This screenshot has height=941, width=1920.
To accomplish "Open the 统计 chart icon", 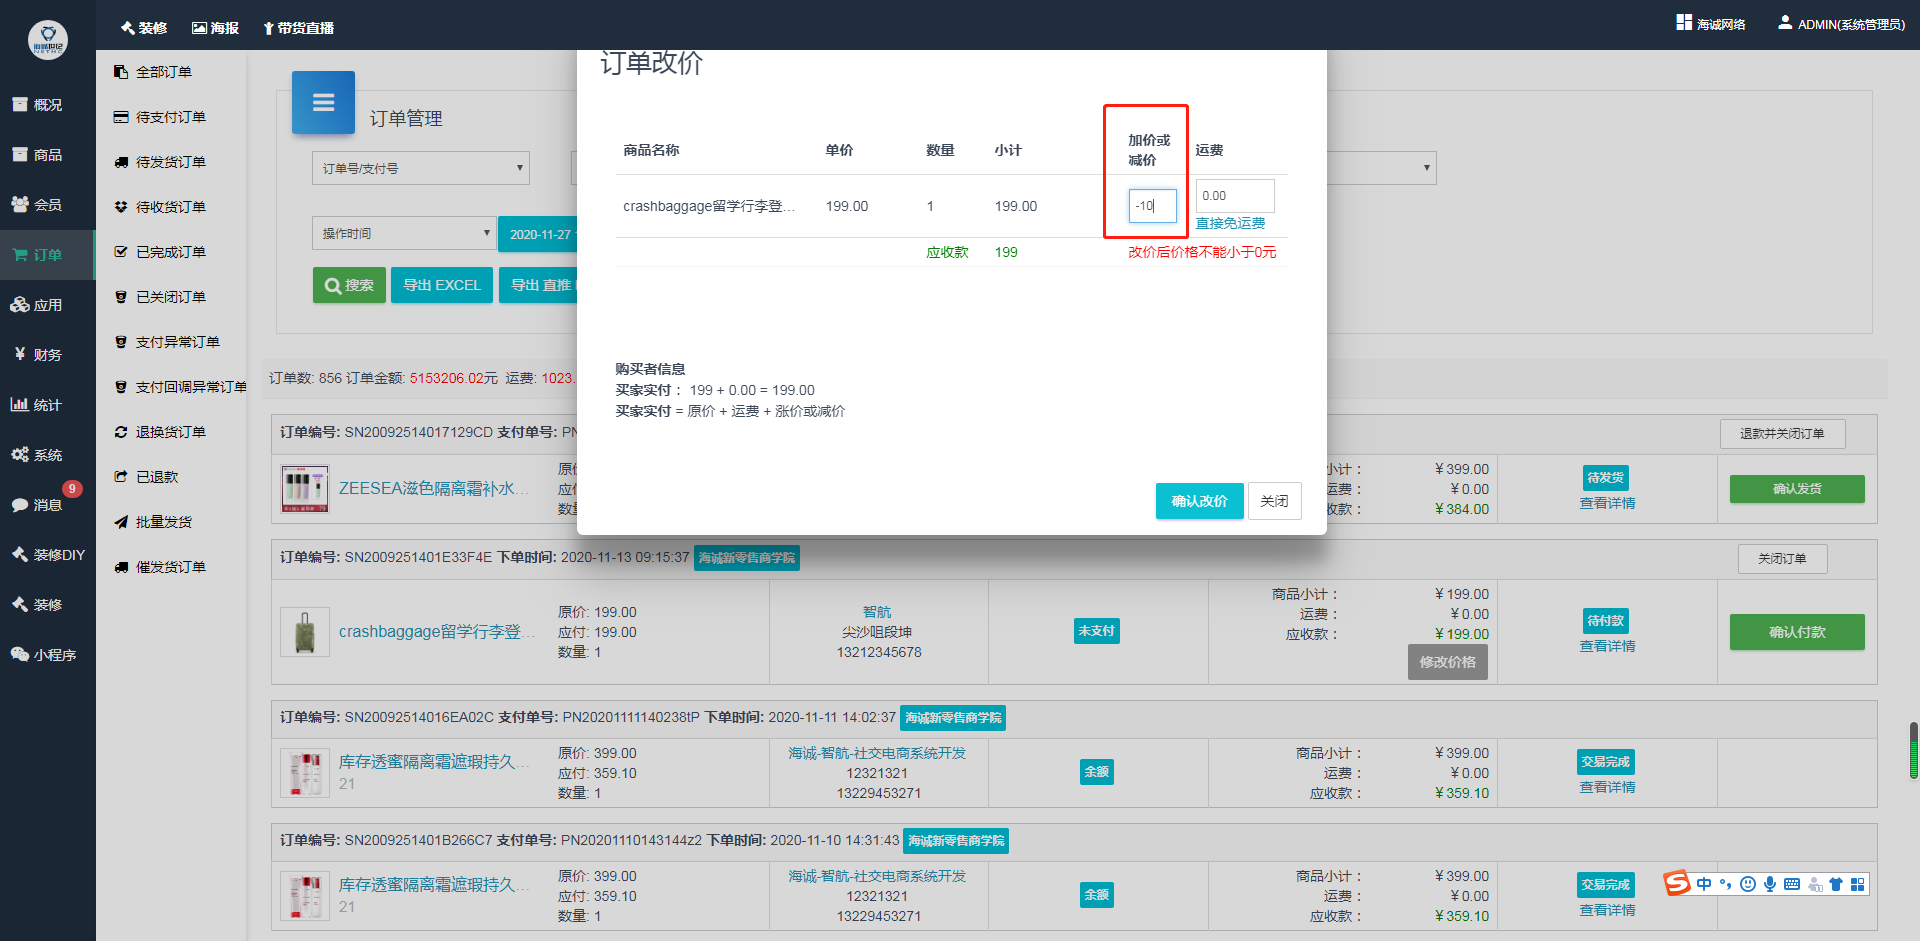I will [x=20, y=405].
